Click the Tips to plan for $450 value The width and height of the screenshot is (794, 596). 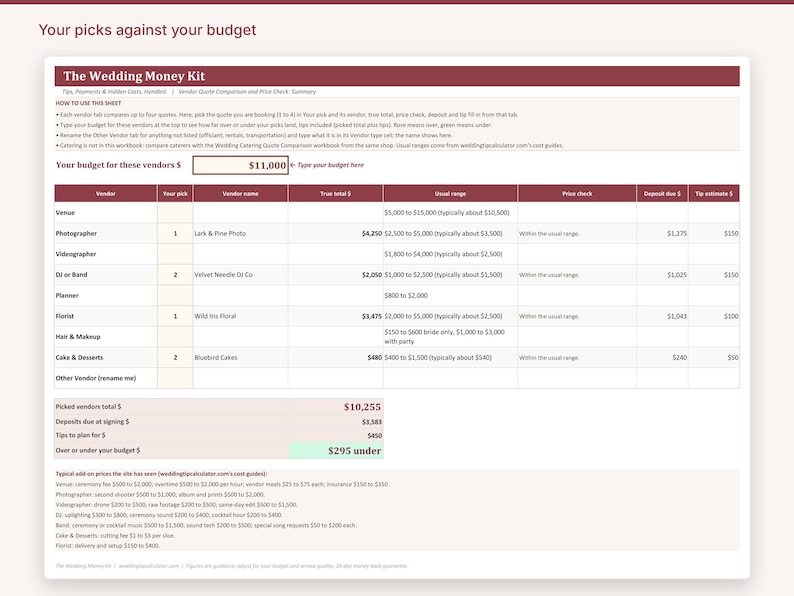click(x=375, y=435)
